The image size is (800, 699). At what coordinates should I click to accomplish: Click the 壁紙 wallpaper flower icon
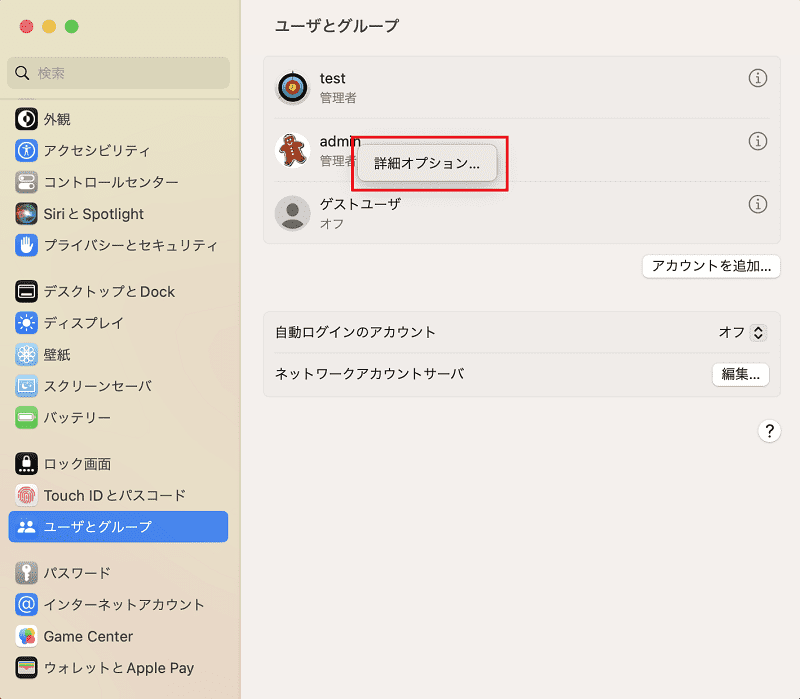[x=26, y=355]
